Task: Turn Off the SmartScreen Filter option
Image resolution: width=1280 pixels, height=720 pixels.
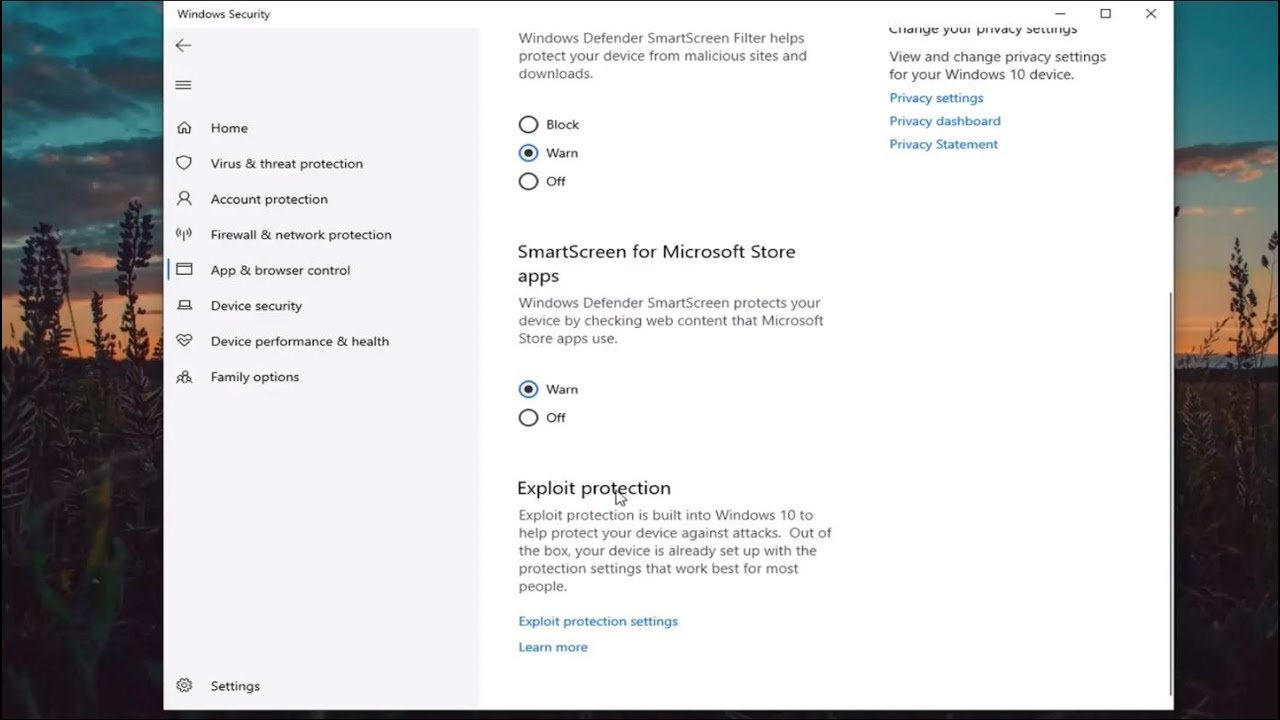Action: tap(528, 181)
